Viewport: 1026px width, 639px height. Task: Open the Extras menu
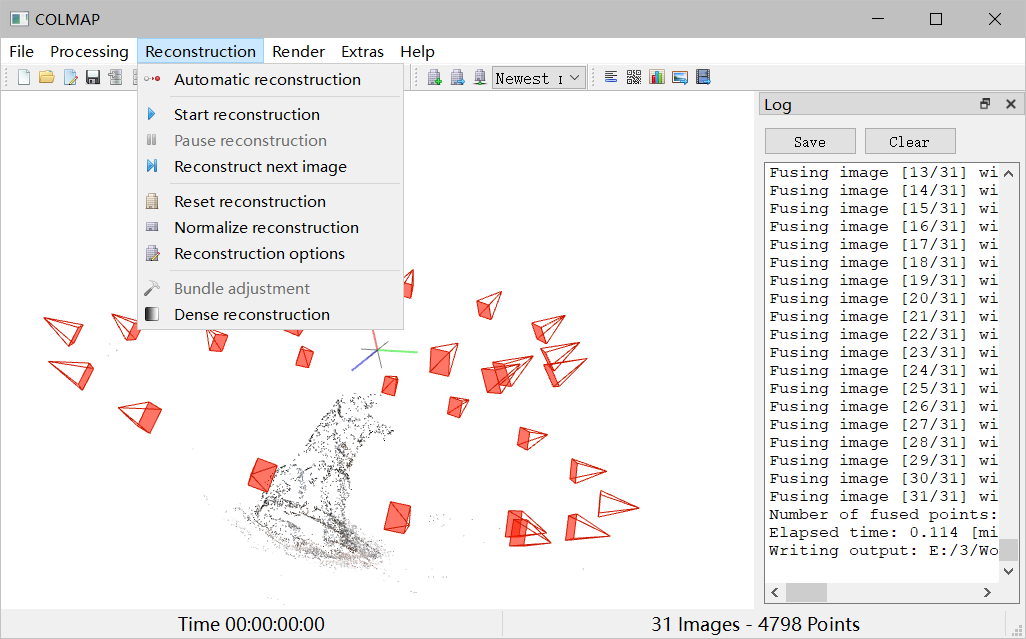tap(363, 52)
